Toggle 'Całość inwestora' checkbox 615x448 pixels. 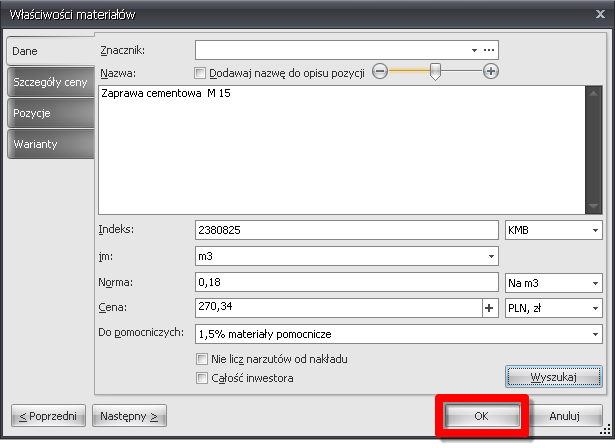202,378
